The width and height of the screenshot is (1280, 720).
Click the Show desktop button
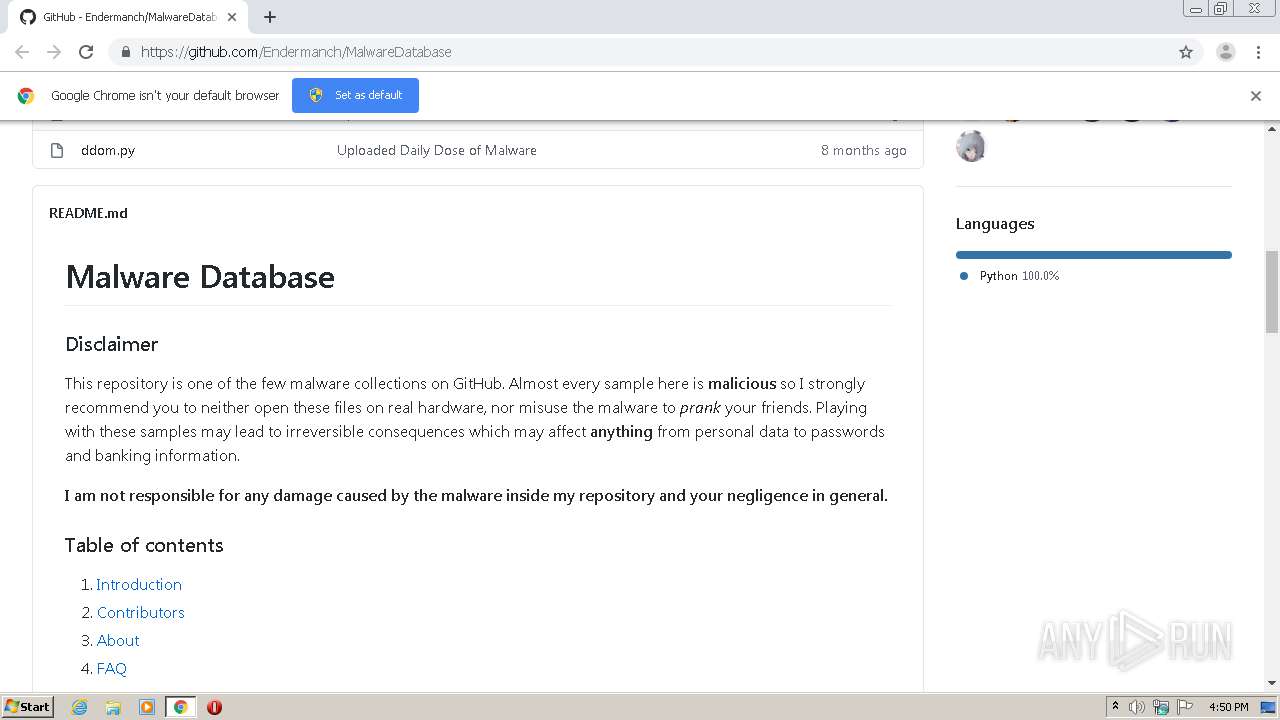1269,707
